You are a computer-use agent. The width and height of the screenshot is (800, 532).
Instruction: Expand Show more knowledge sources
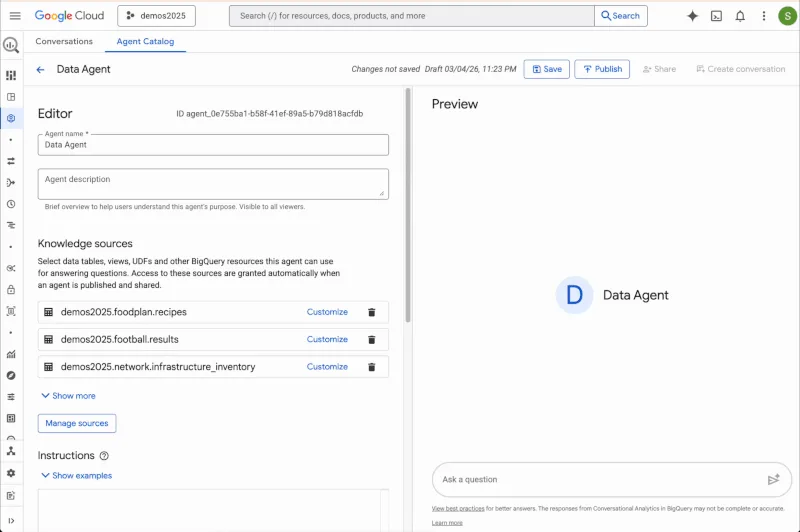click(68, 396)
